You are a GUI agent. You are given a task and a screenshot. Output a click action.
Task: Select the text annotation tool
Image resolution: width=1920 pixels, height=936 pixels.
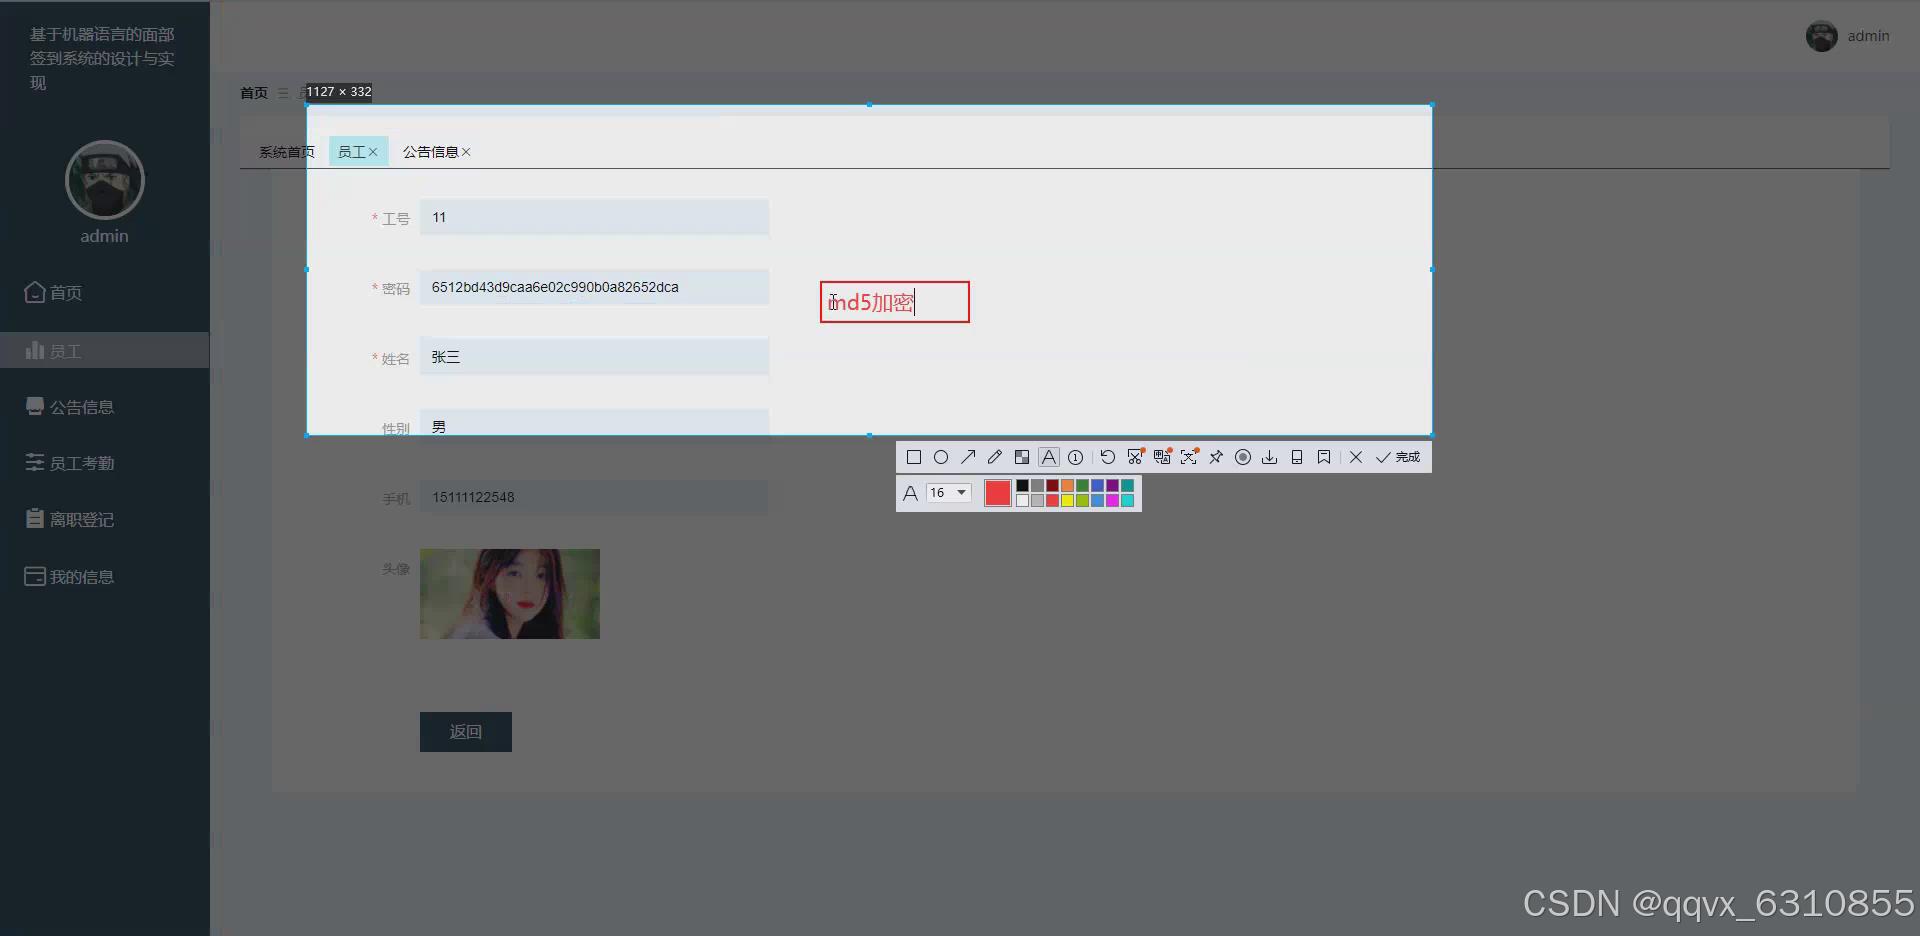click(x=1049, y=457)
